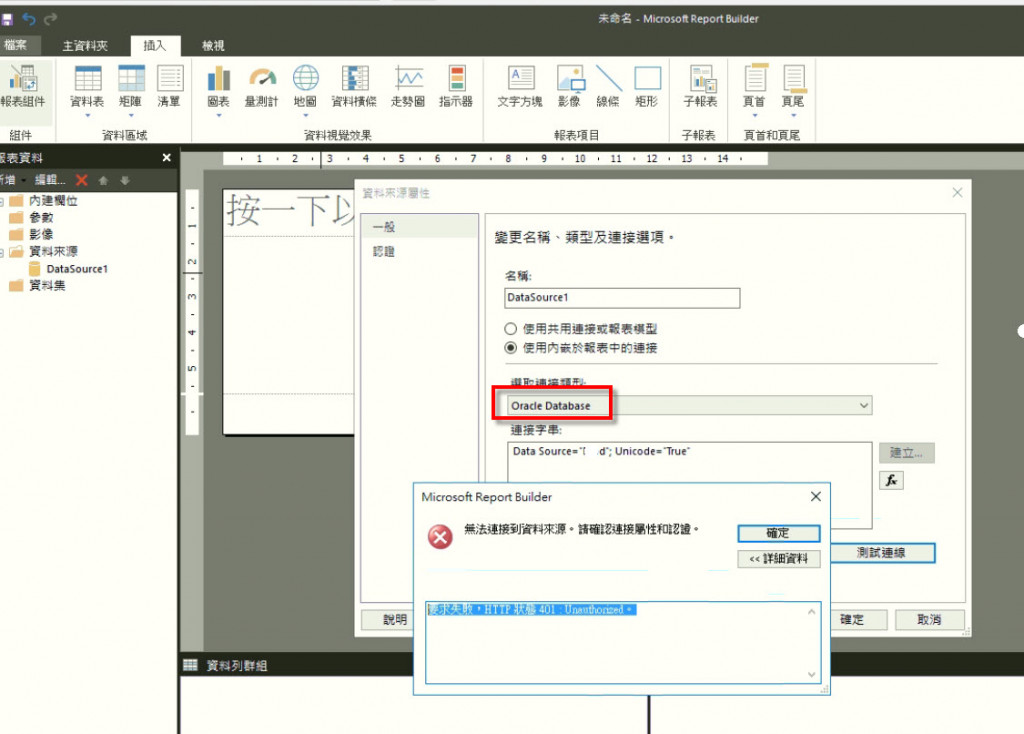Image resolution: width=1024 pixels, height=734 pixels.
Task: Switch to the 檢視 view tab
Action: [x=213, y=46]
